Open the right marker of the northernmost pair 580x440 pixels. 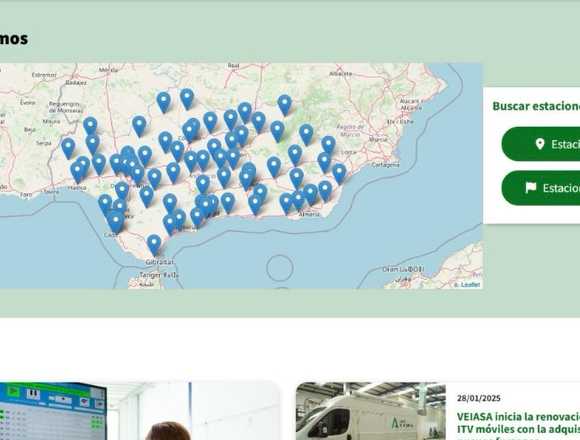pyautogui.click(x=187, y=99)
